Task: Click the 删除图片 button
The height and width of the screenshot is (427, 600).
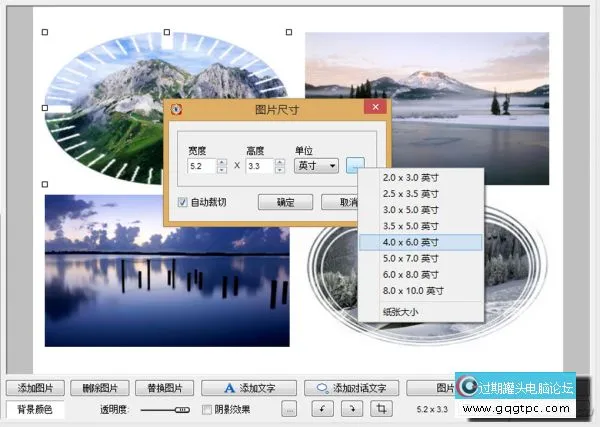Action: click(x=100, y=388)
